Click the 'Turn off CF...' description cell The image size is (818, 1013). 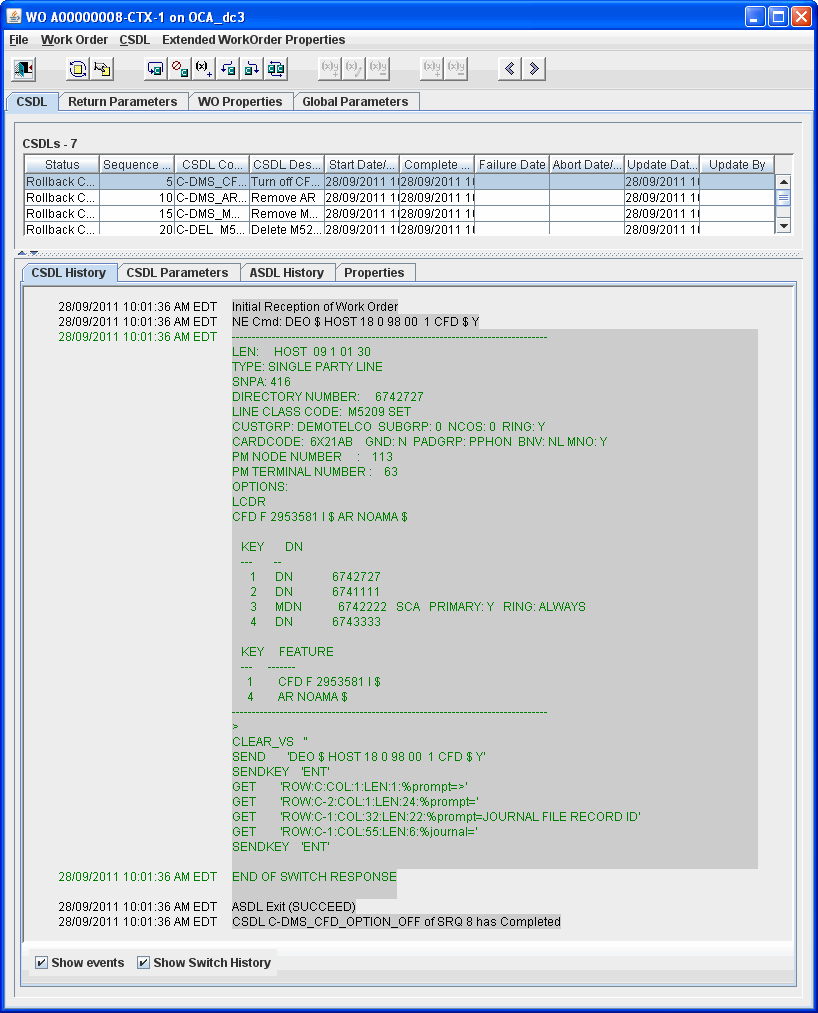pyautogui.click(x=286, y=182)
